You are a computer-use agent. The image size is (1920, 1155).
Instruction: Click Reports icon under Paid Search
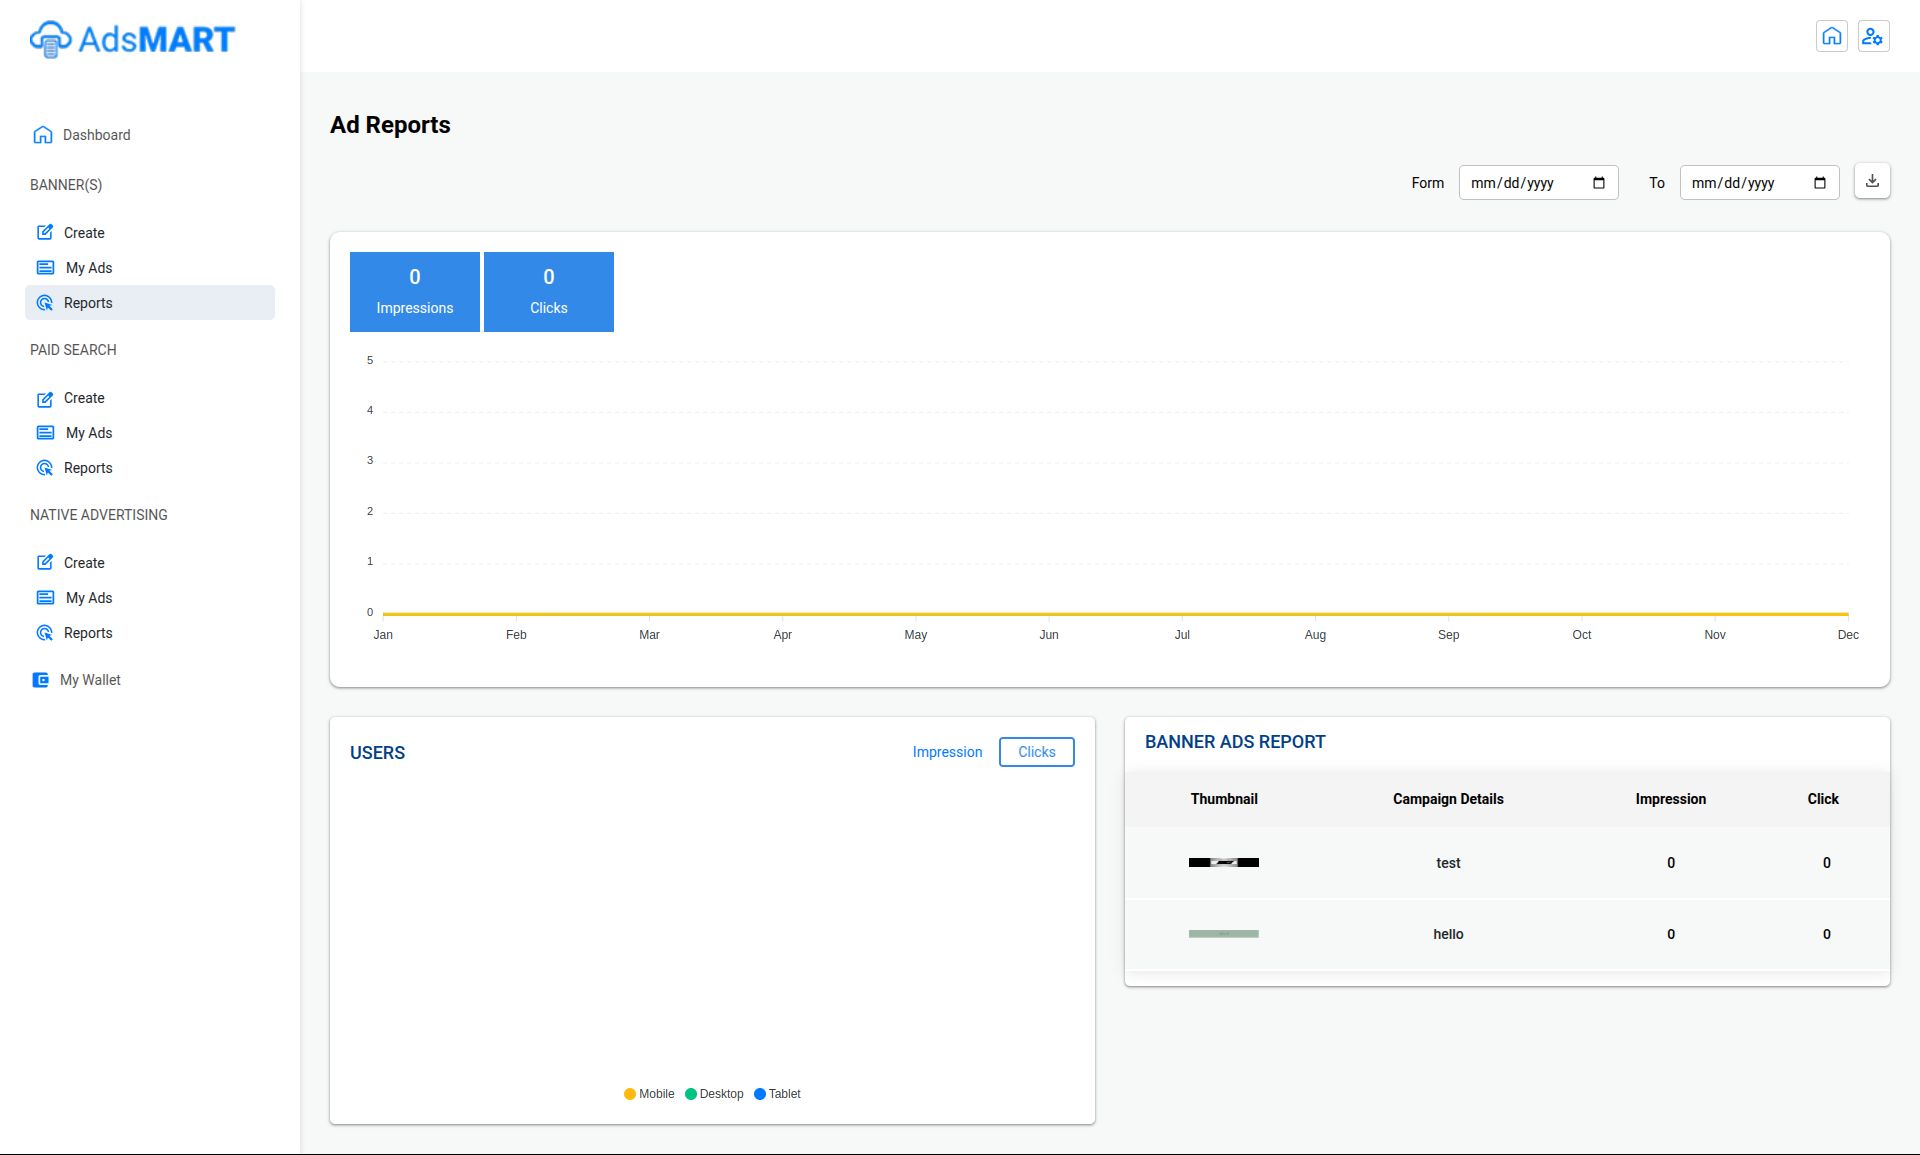pyautogui.click(x=45, y=468)
